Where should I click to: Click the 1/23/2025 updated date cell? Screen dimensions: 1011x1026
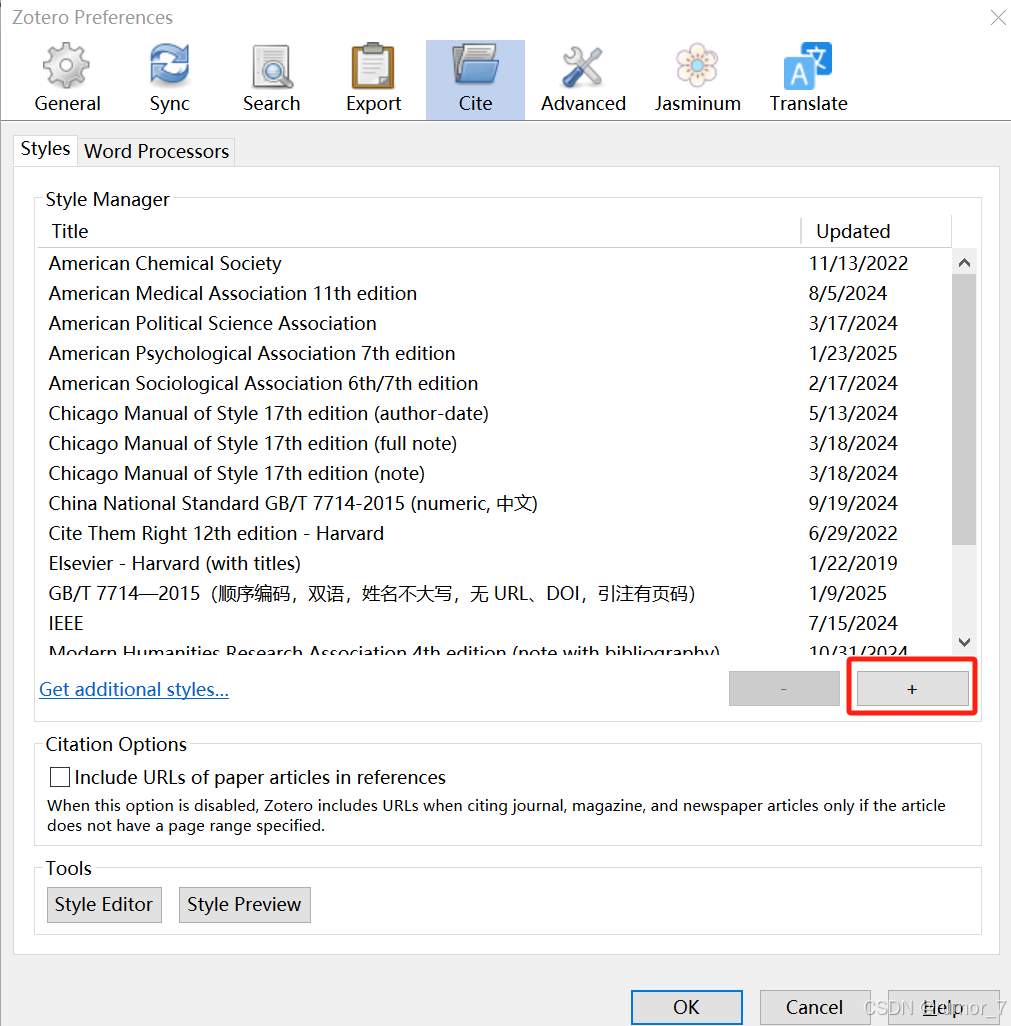click(x=853, y=353)
